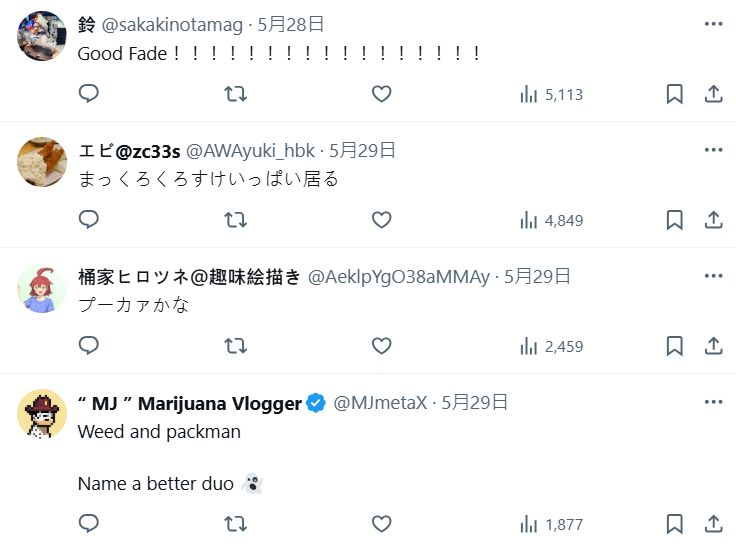
Task: Click the pixel-art avatar of MJ
Action: click(42, 414)
